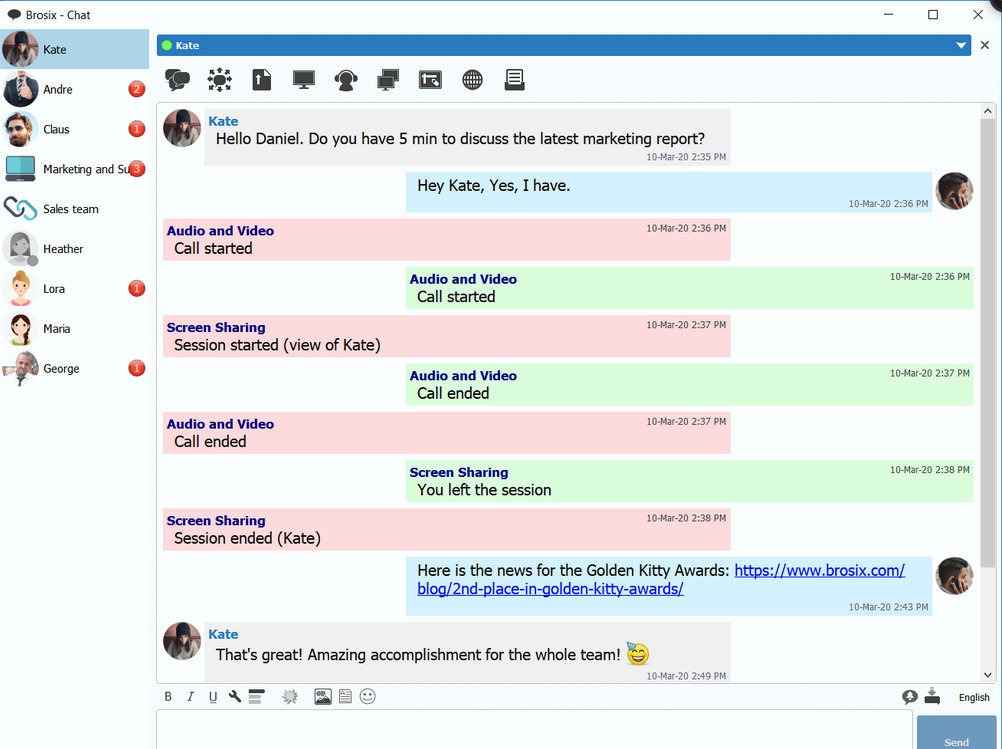Expand the Kate contact header dropdown arrow

click(961, 45)
